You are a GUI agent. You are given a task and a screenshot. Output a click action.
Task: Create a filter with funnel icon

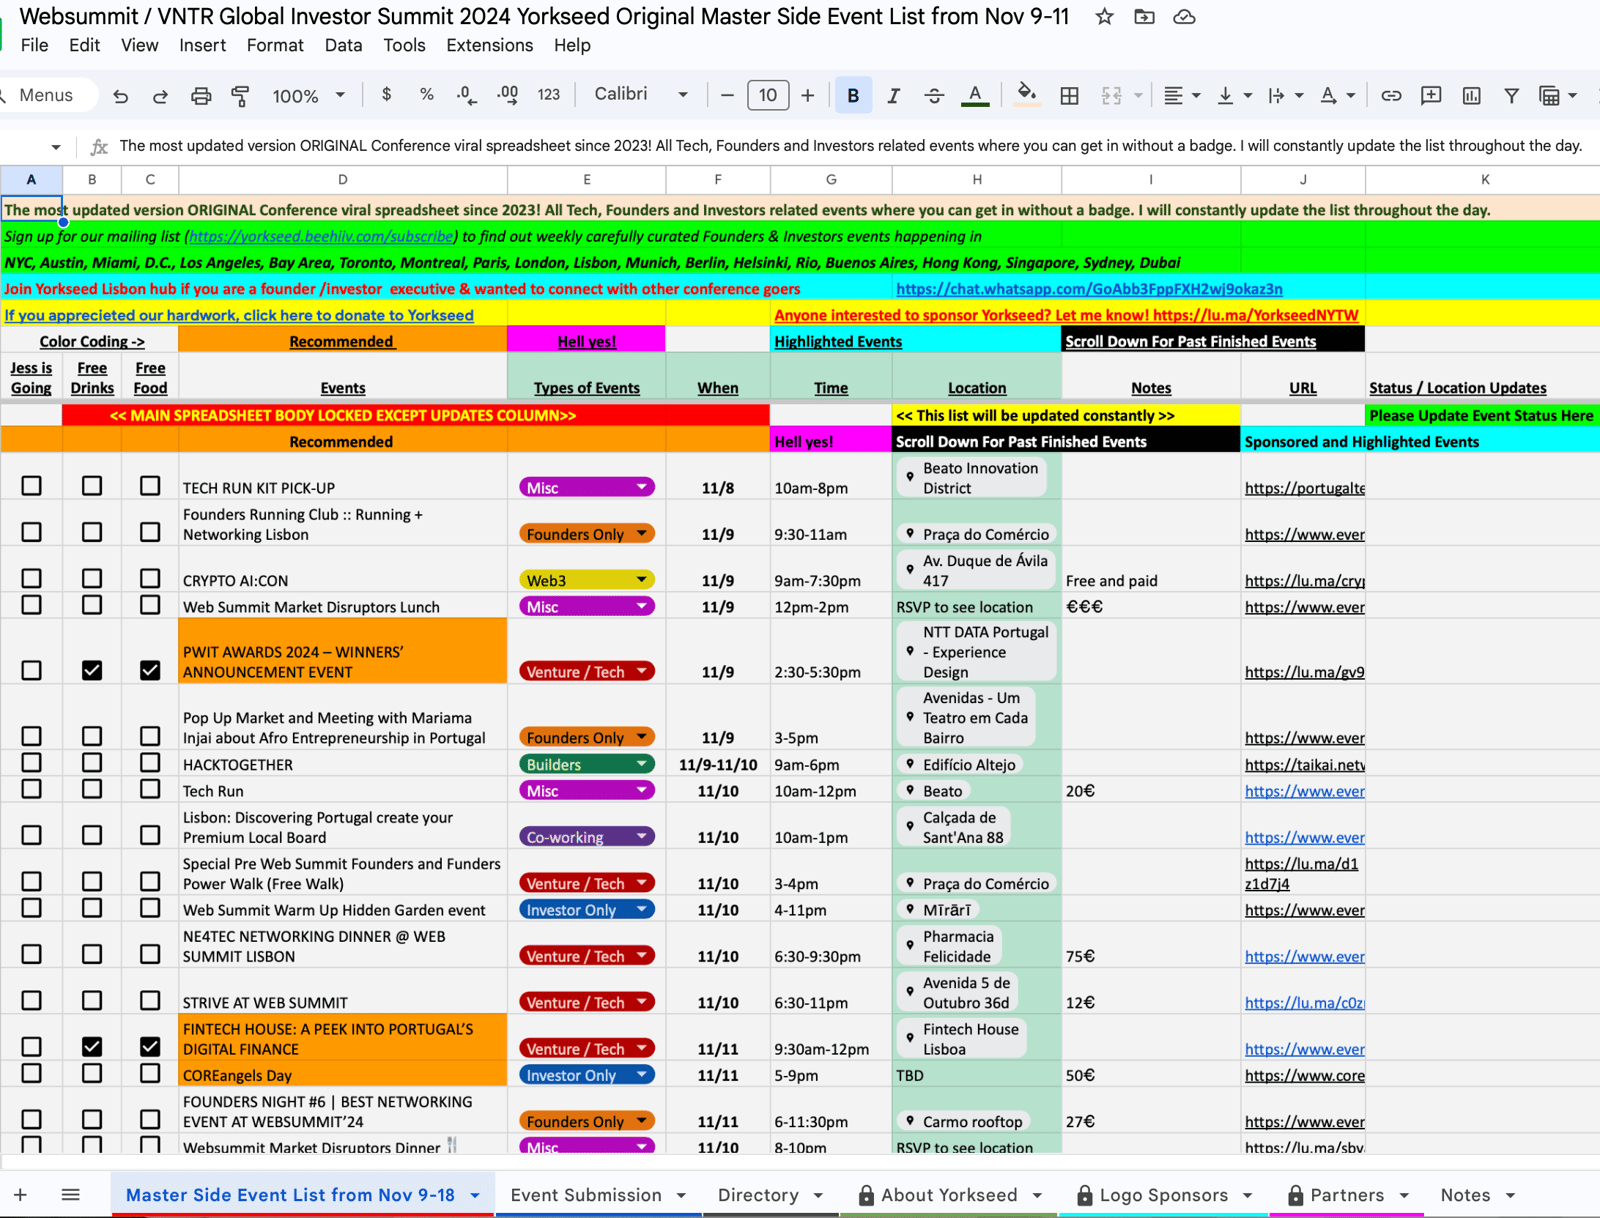click(1511, 96)
